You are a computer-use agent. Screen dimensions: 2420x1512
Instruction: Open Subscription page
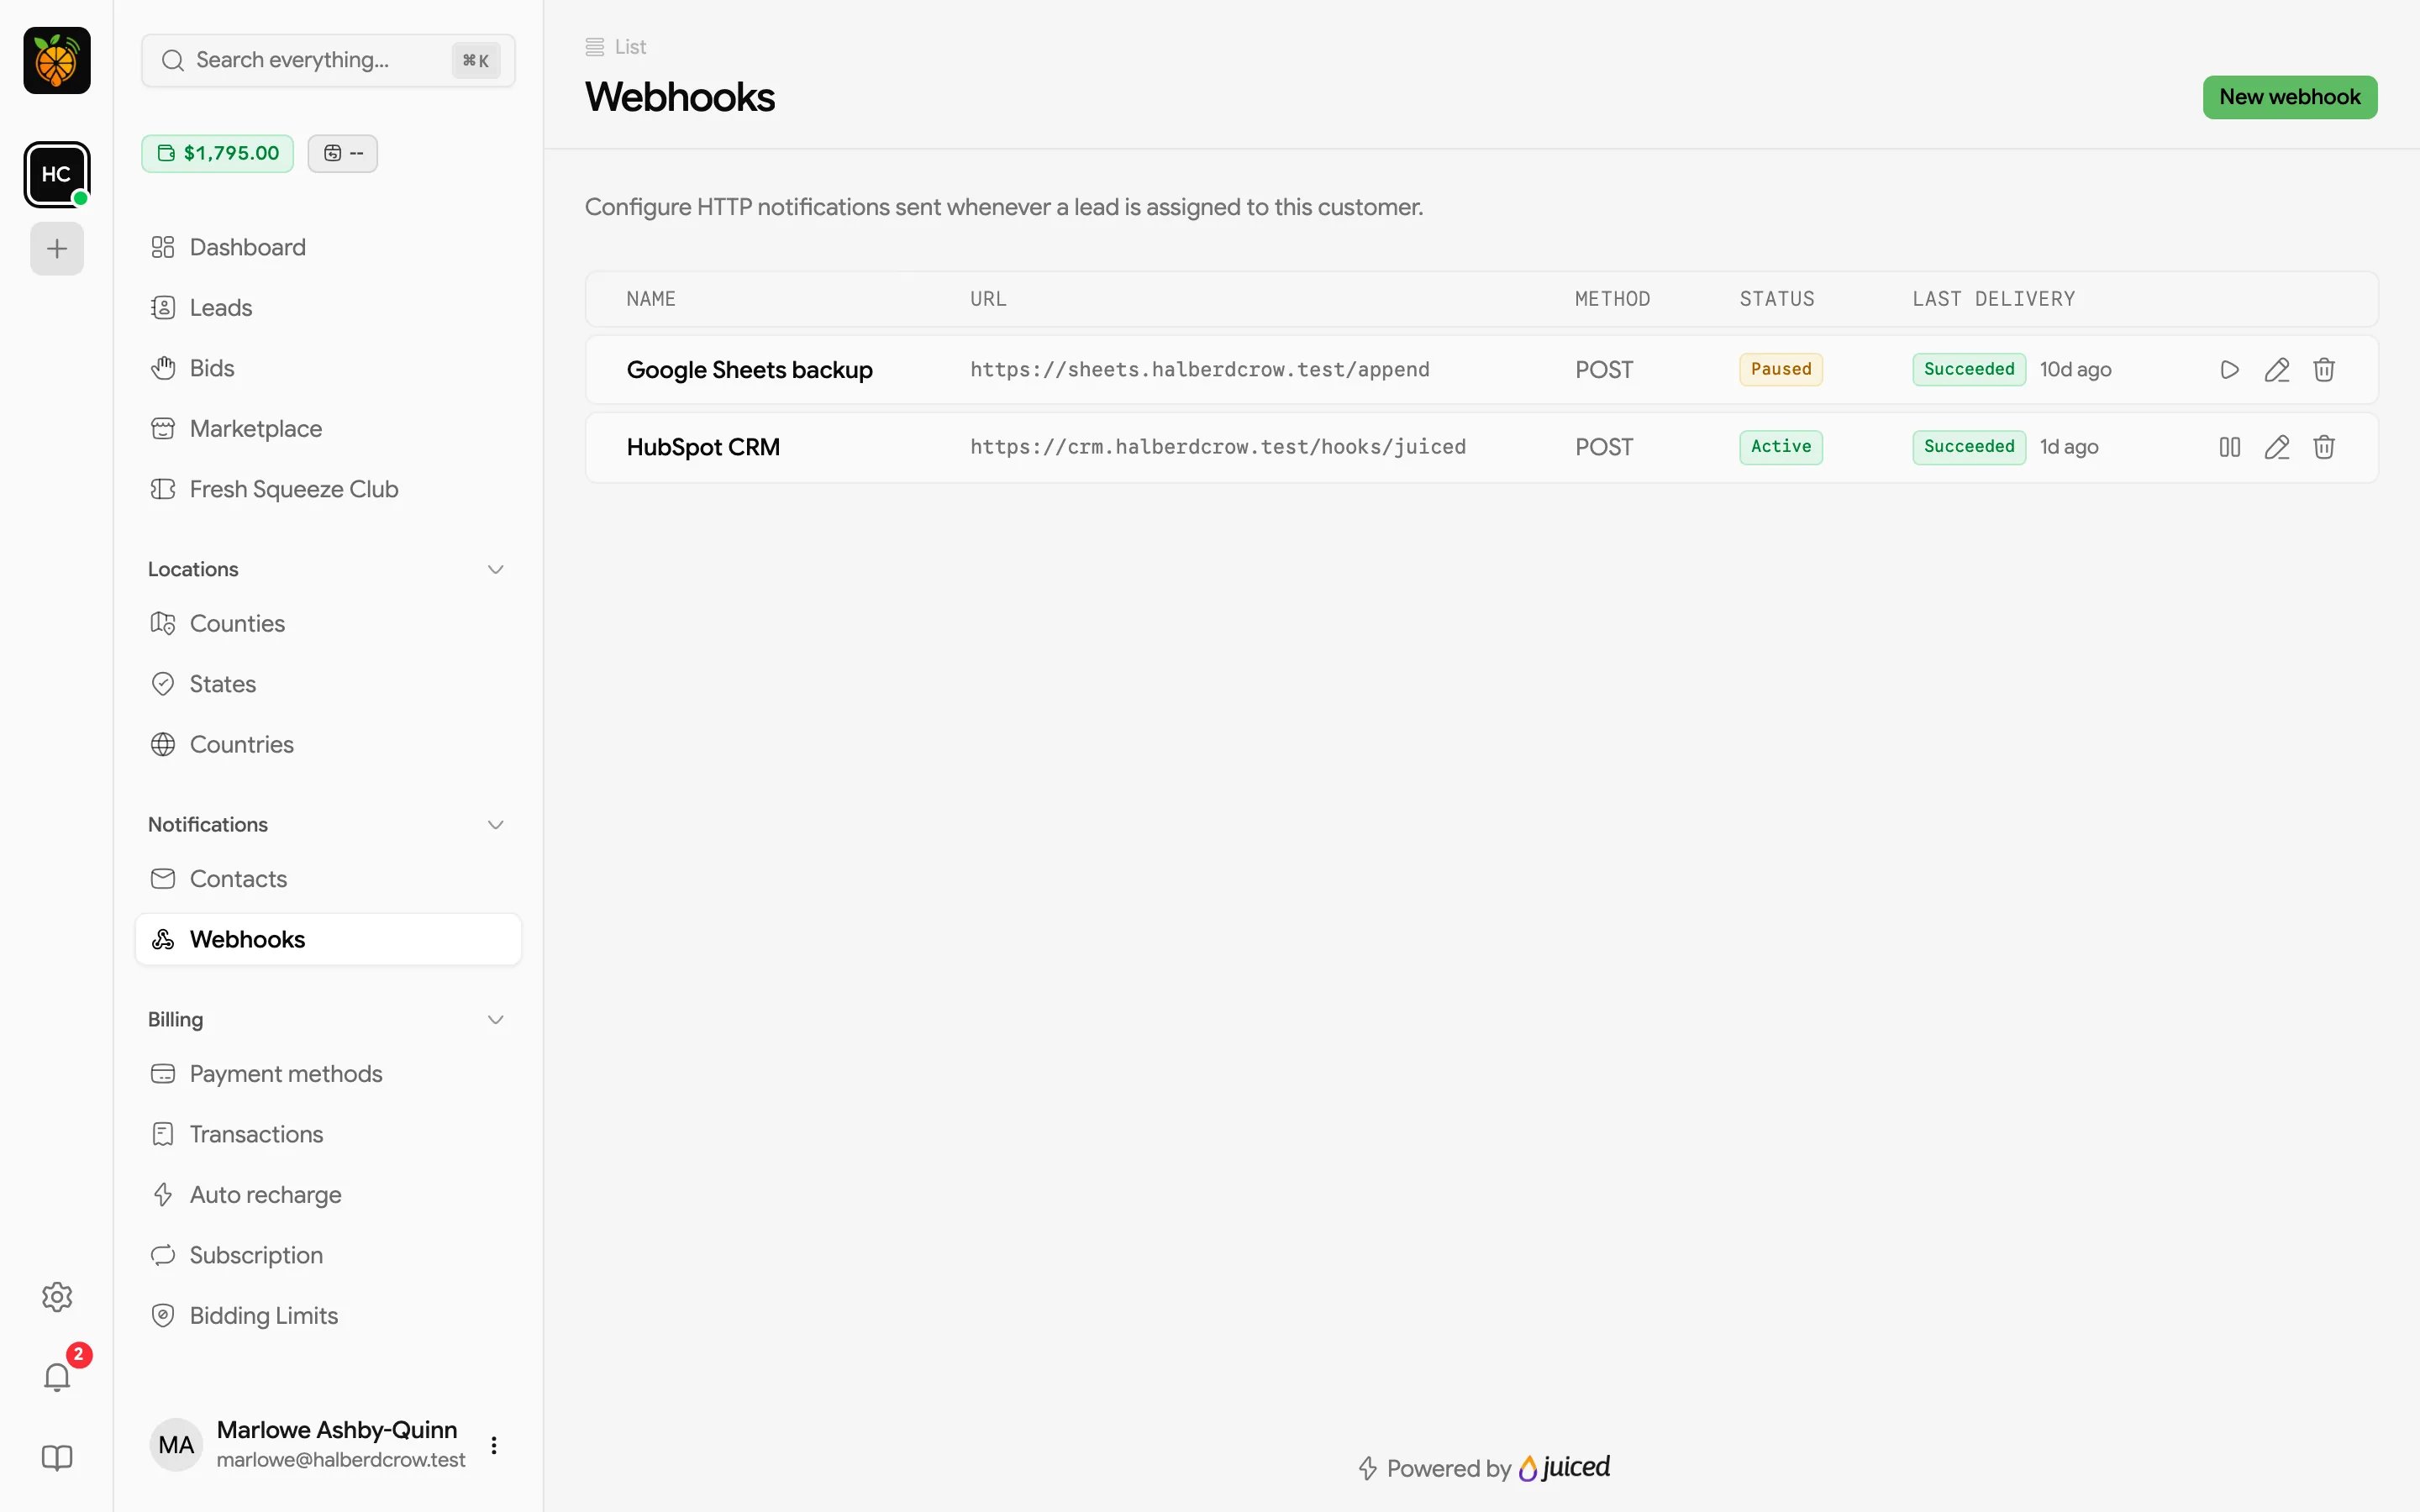[x=328, y=1255]
